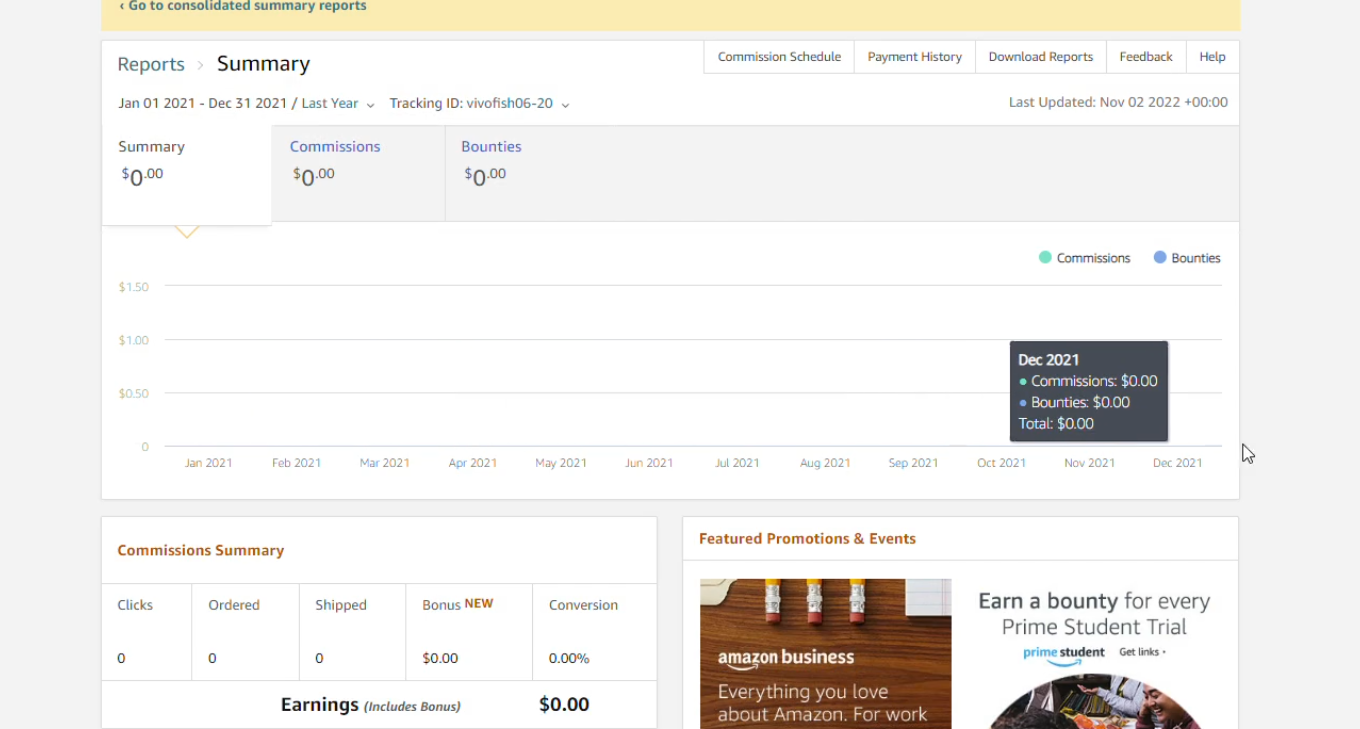1360x729 pixels.
Task: Click the Nov 2021 axis label
Action: point(1089,463)
